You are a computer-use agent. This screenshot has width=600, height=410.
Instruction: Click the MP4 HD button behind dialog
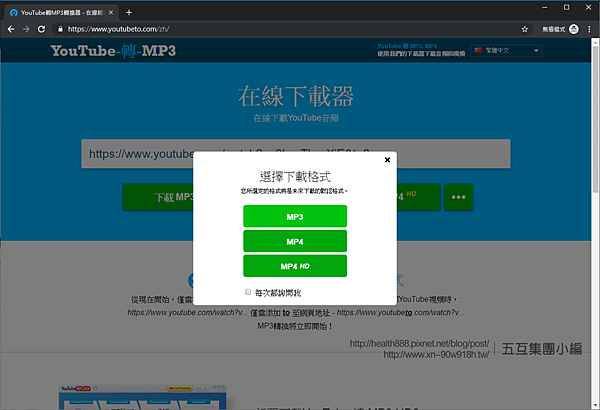coord(419,197)
